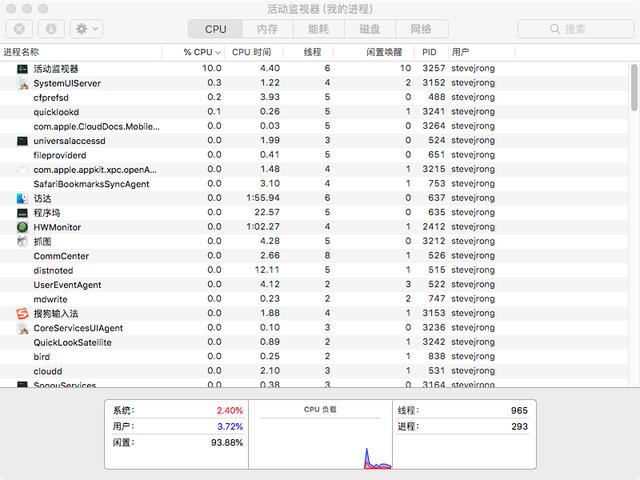Select the CoreServicesUIAgent icon
Viewport: 640px width, 480px height.
coord(22,328)
